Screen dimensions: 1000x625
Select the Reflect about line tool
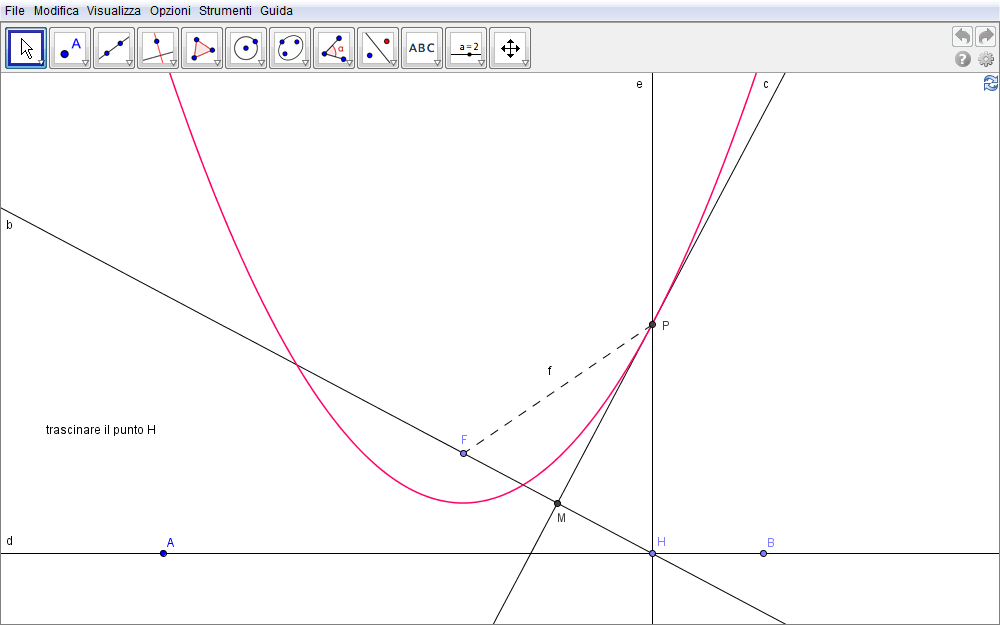click(378, 47)
